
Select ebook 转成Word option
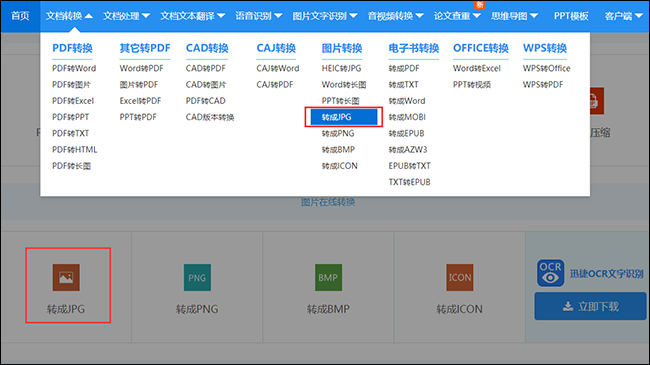click(x=407, y=100)
